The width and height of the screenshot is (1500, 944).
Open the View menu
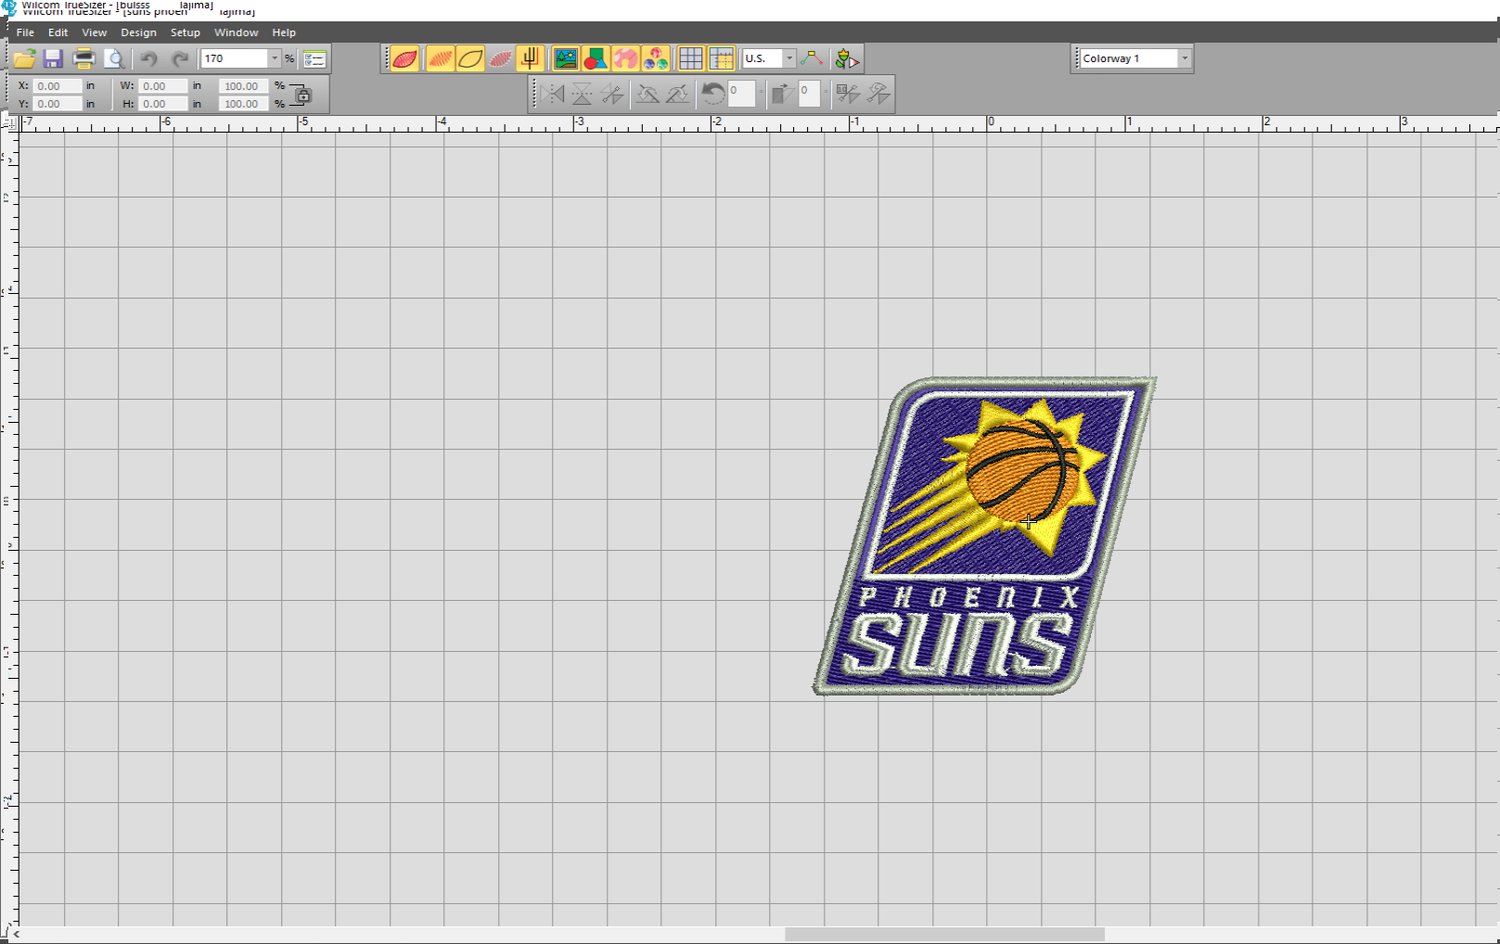94,32
